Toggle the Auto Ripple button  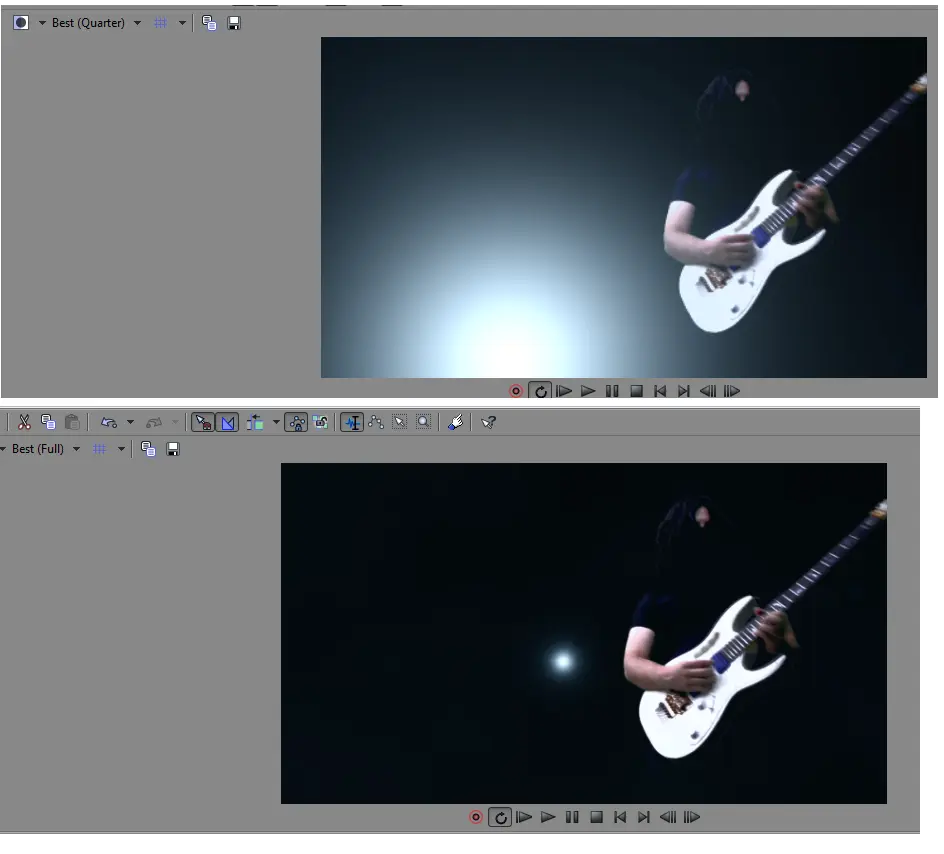coord(255,422)
